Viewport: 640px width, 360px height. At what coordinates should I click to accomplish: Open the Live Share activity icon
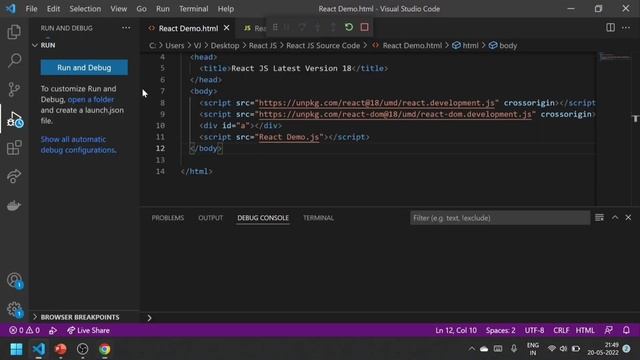(x=14, y=176)
